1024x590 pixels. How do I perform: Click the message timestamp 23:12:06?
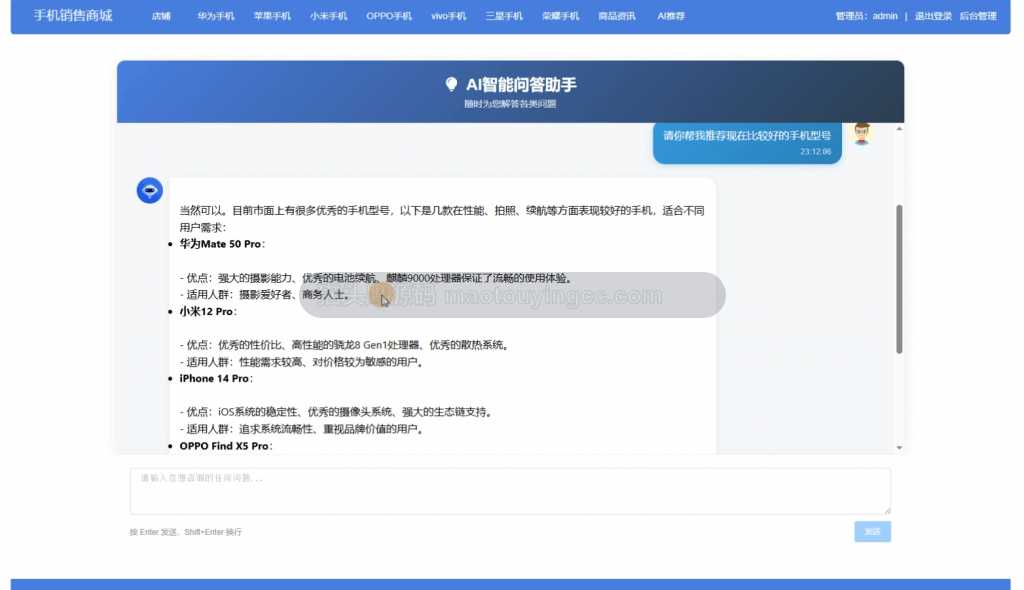(x=816, y=152)
